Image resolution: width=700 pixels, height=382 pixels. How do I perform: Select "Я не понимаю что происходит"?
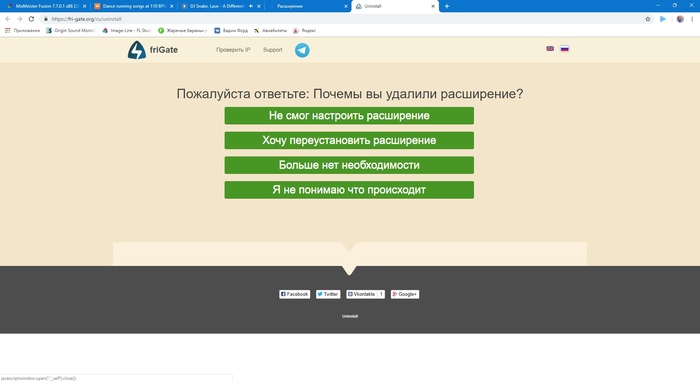tap(349, 190)
